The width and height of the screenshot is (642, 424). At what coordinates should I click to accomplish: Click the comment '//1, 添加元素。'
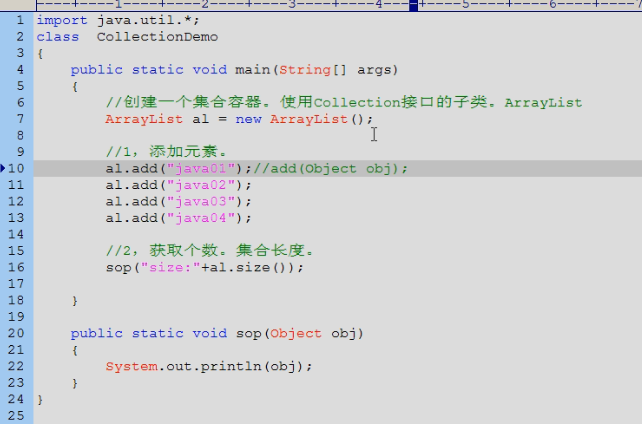(x=166, y=152)
